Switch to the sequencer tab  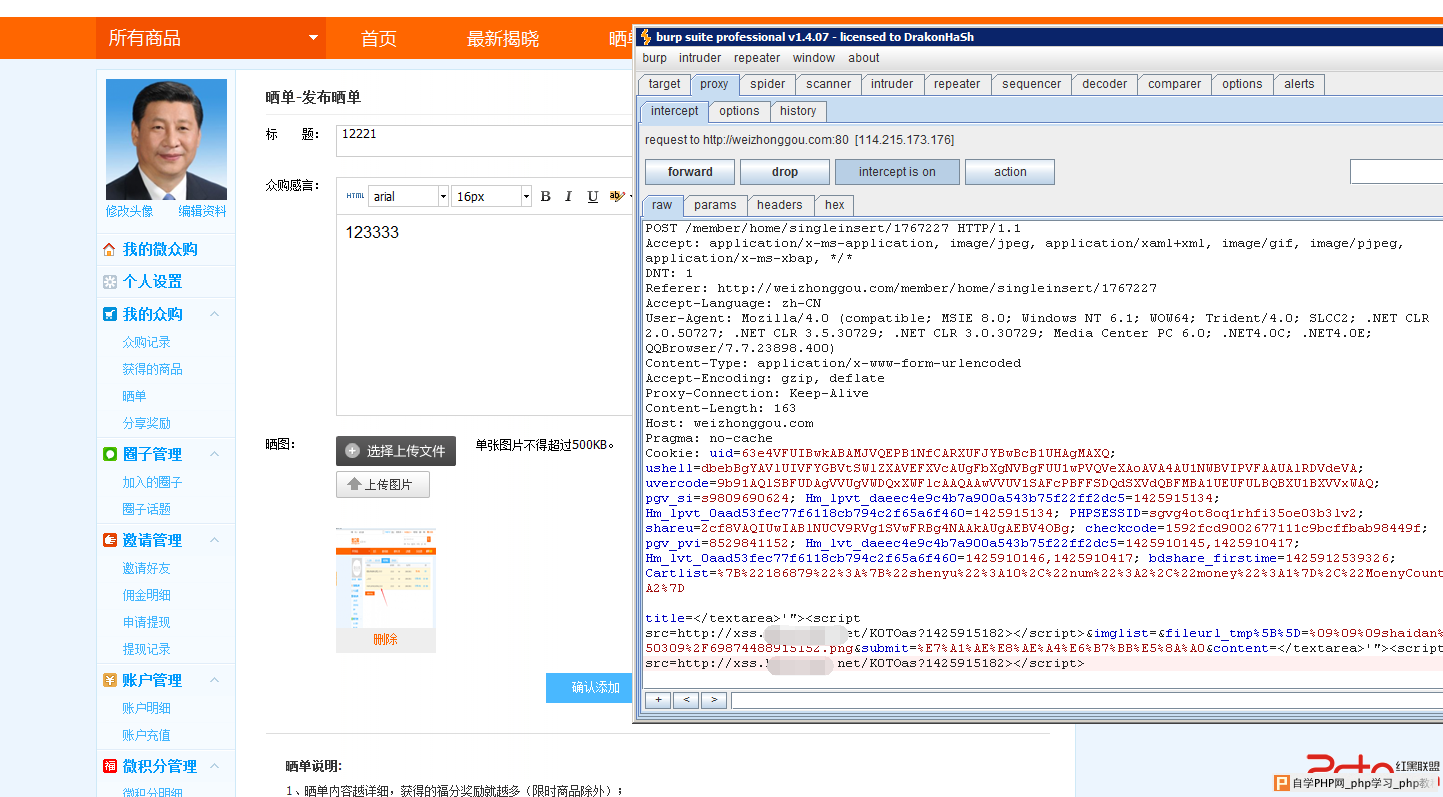pos(1031,84)
